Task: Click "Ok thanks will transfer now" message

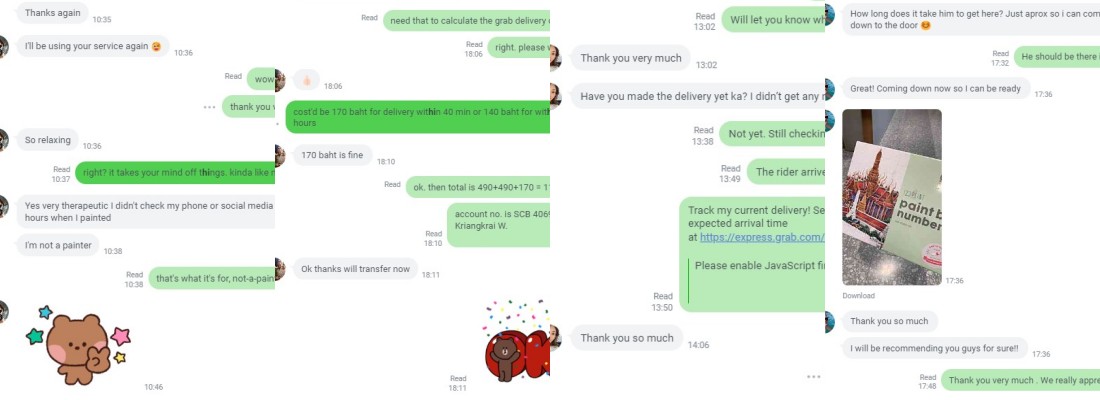Action: point(355,269)
